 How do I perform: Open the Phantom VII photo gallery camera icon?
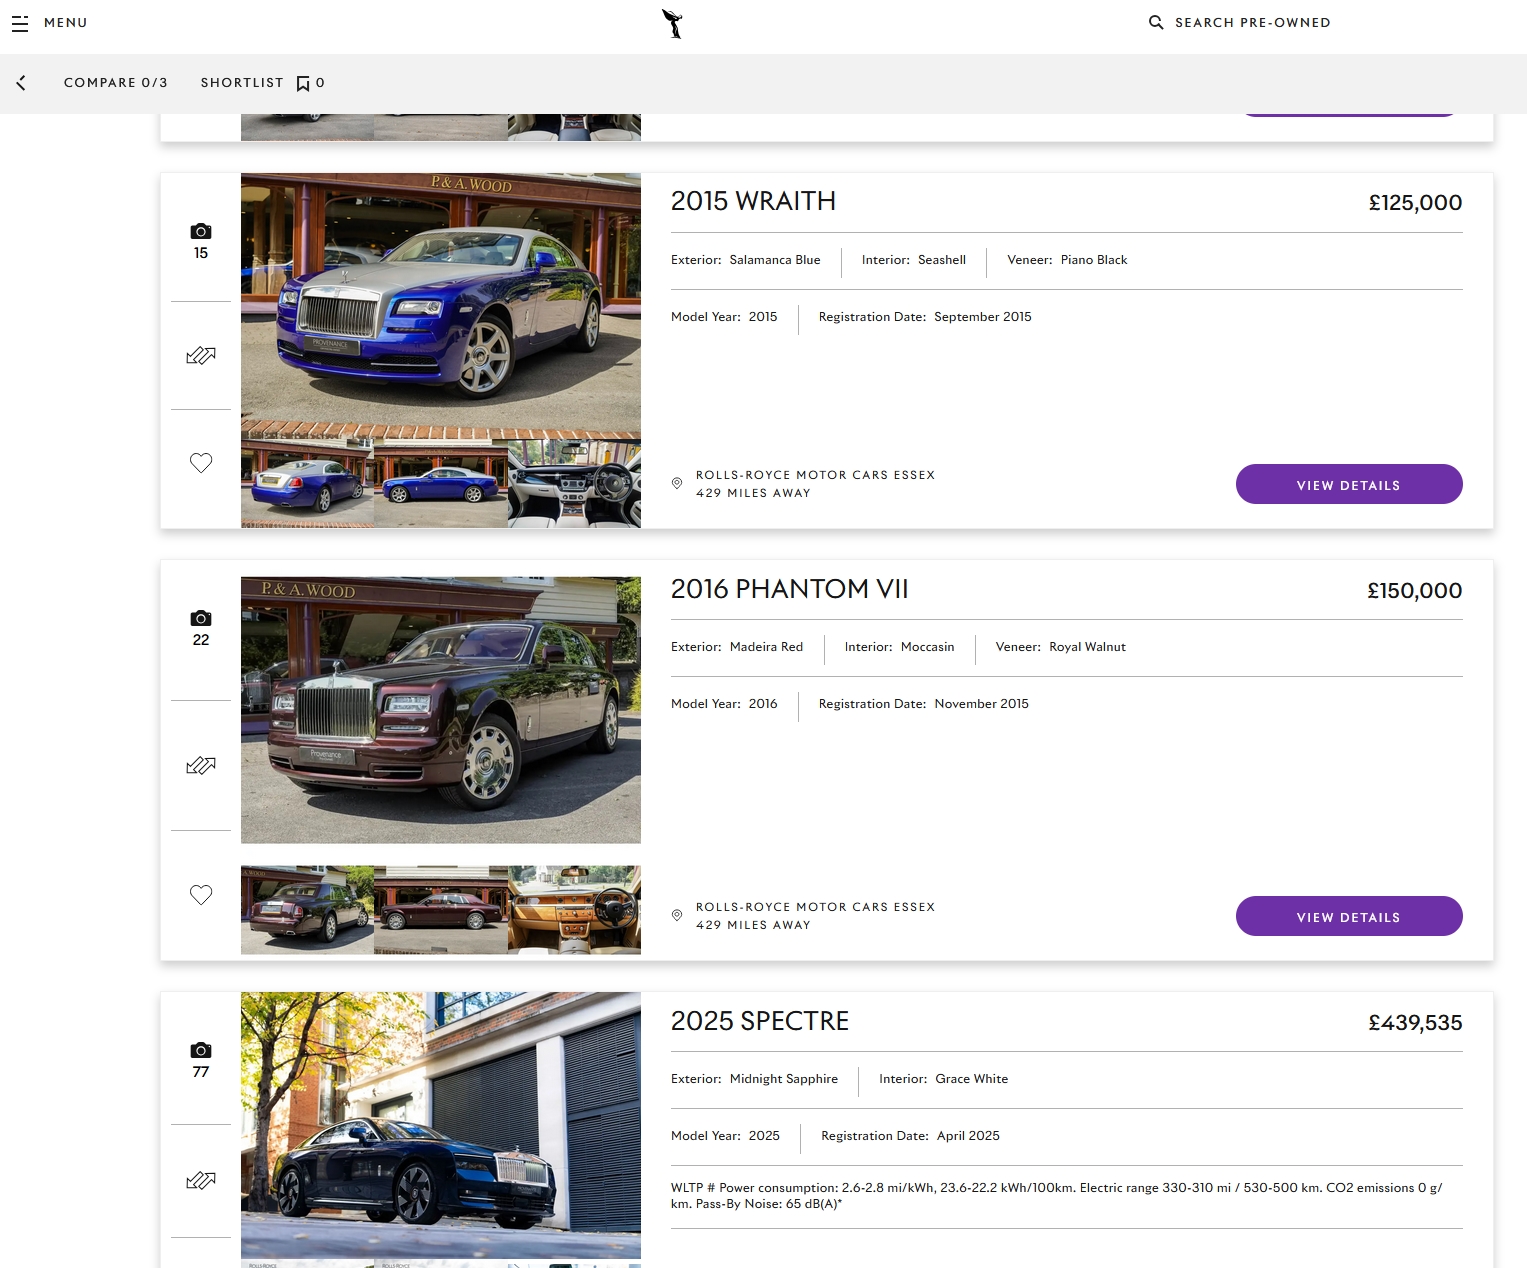coord(201,618)
